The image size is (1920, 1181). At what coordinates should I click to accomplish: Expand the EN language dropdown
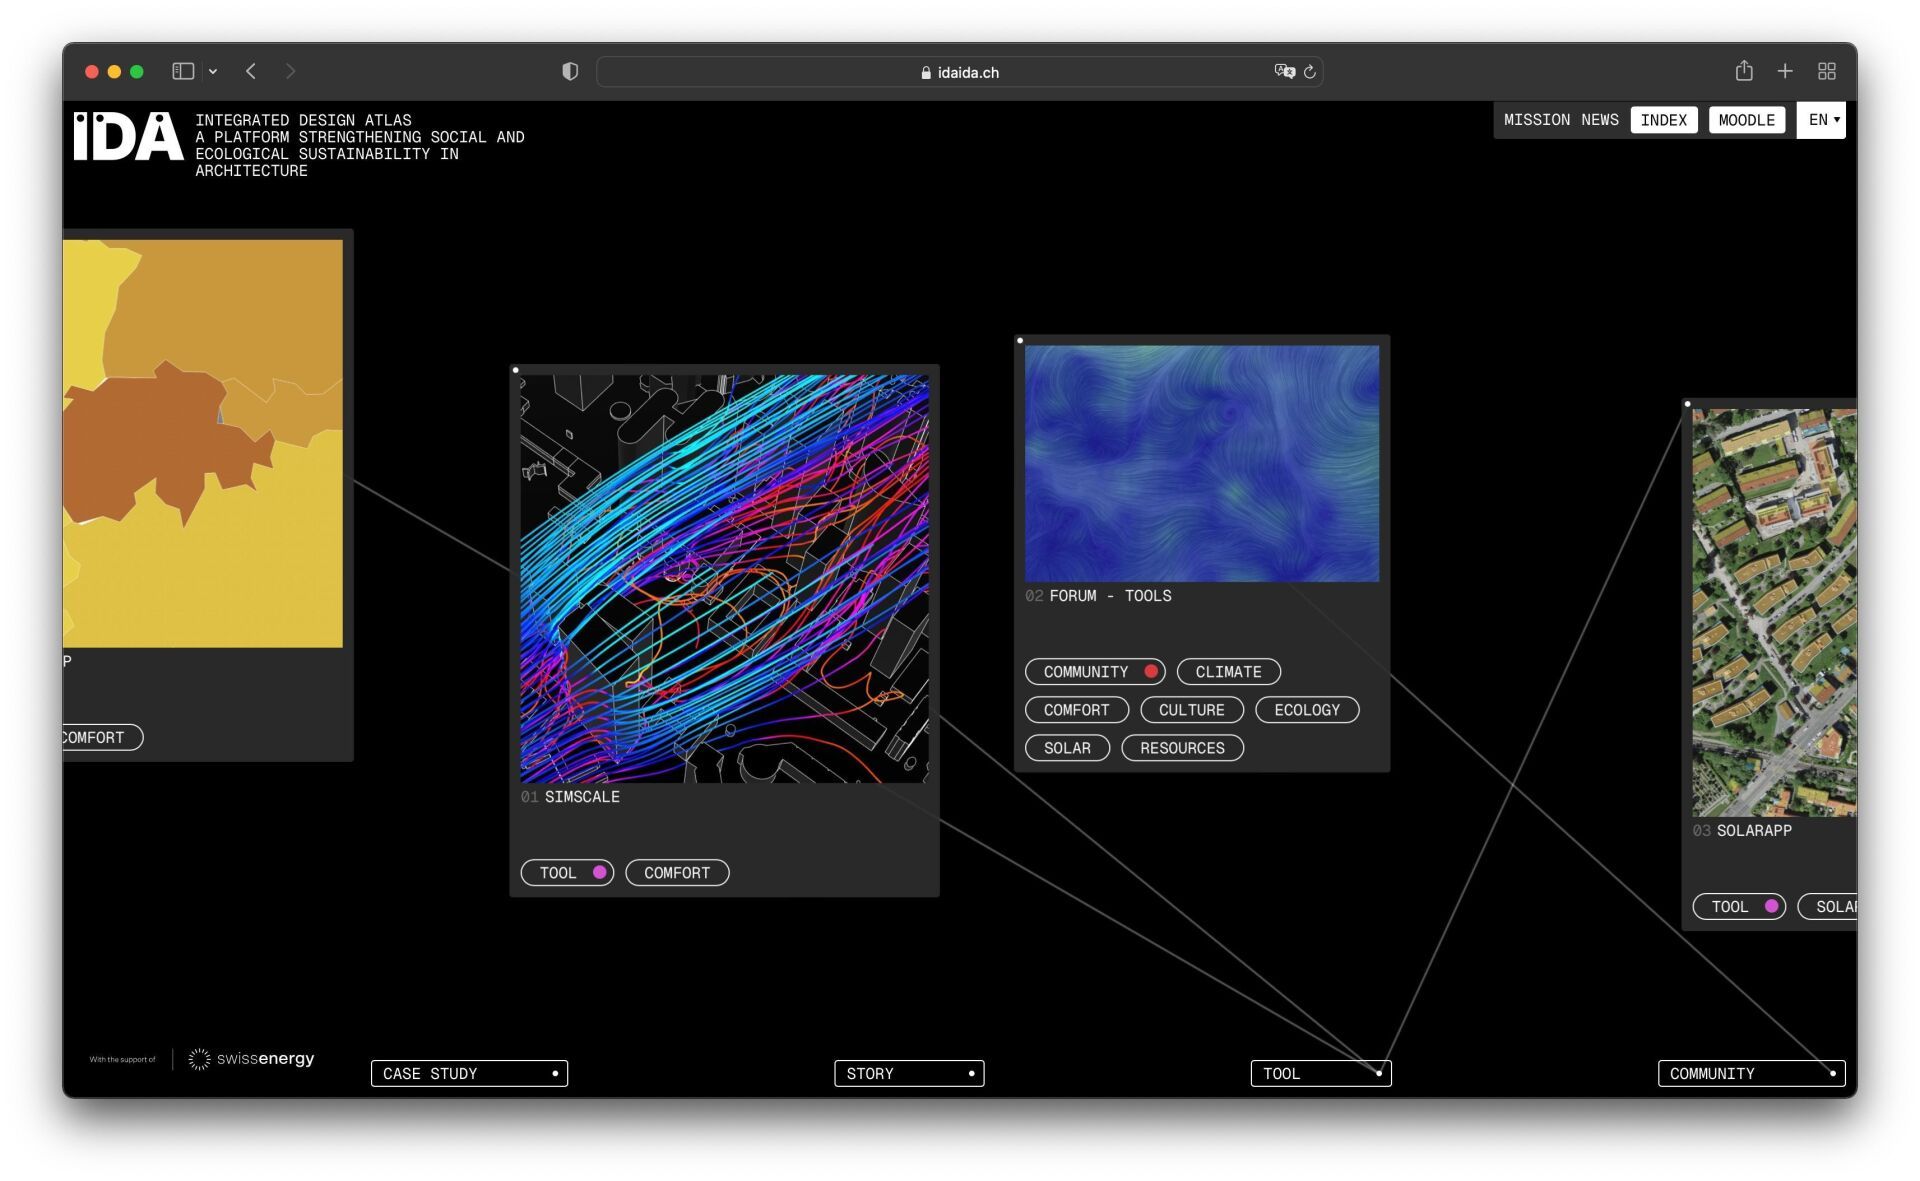[x=1823, y=120]
